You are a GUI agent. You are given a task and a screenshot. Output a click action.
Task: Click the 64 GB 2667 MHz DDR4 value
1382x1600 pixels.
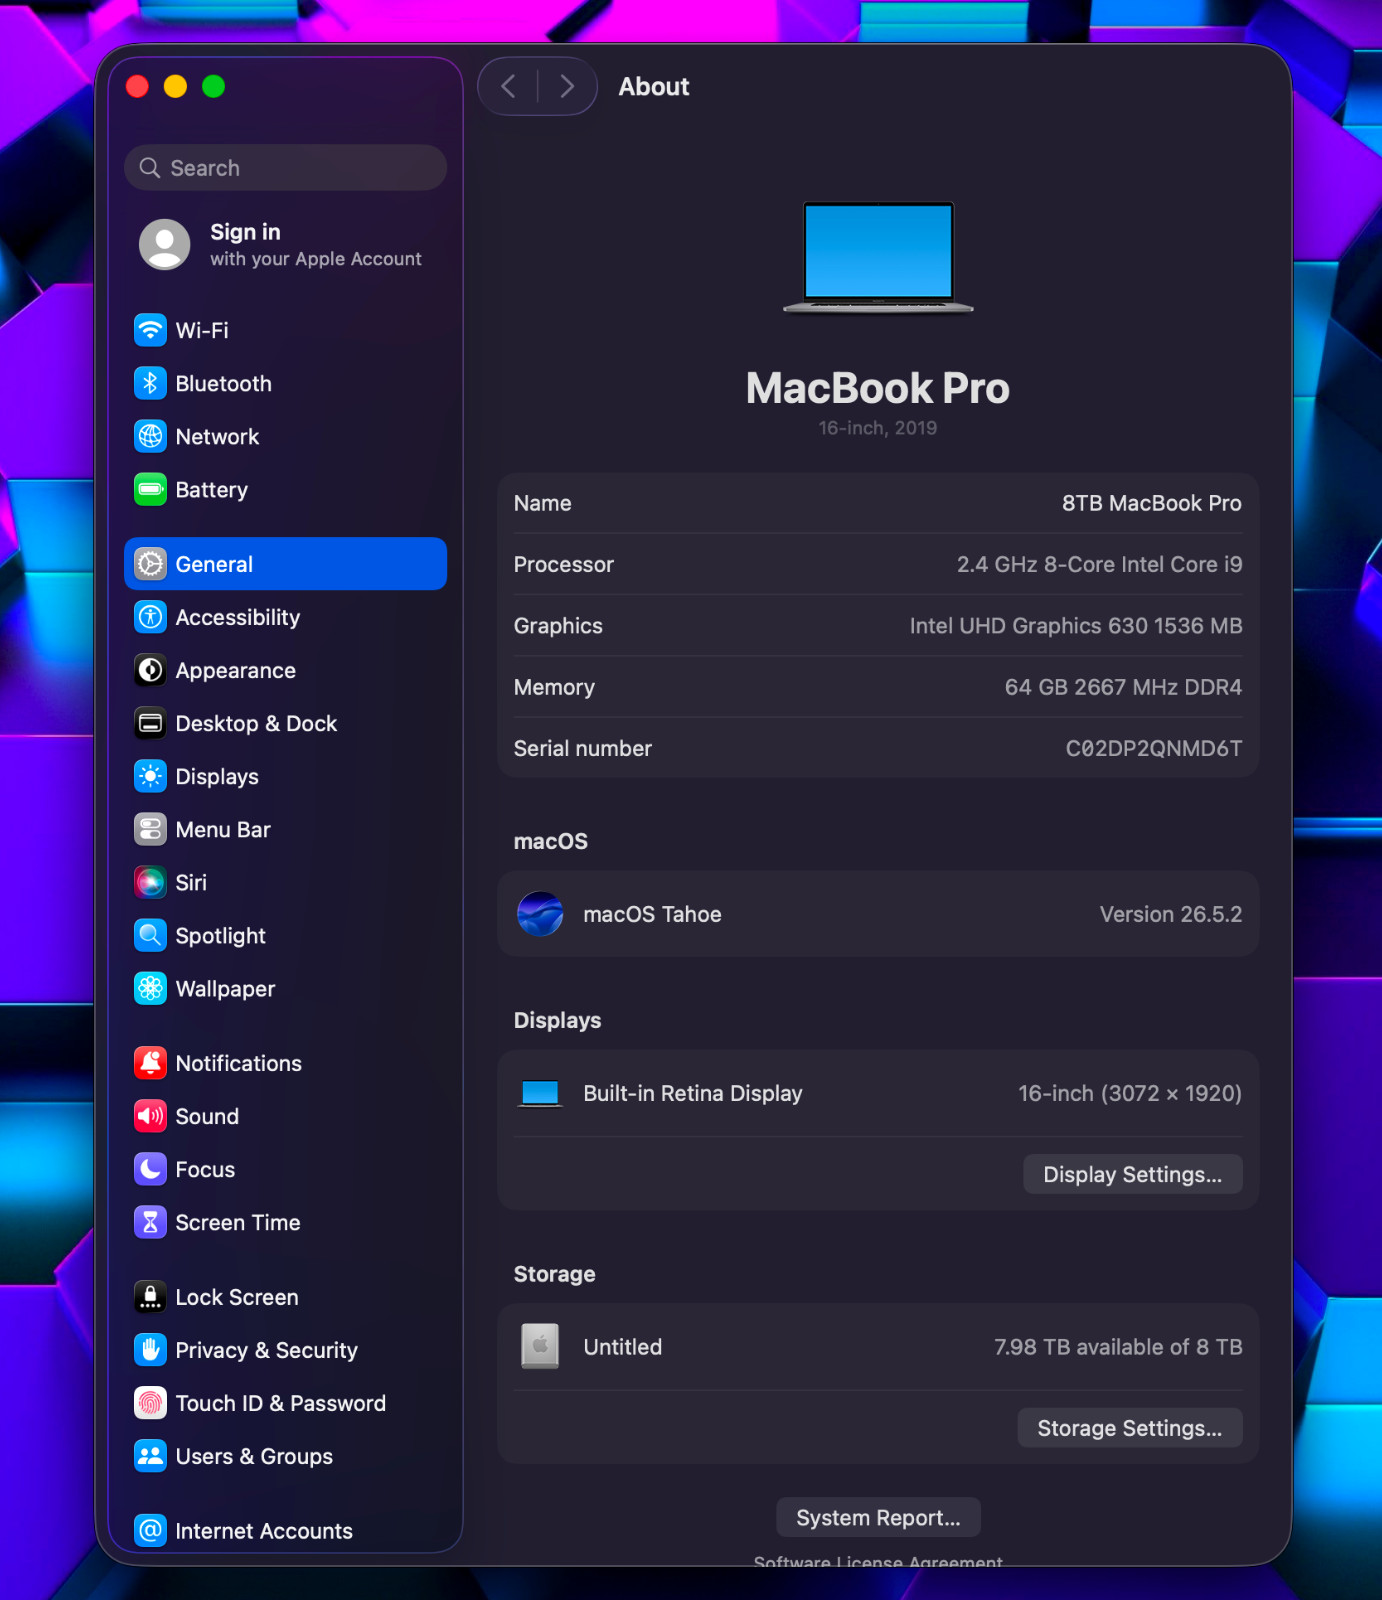point(1123,687)
